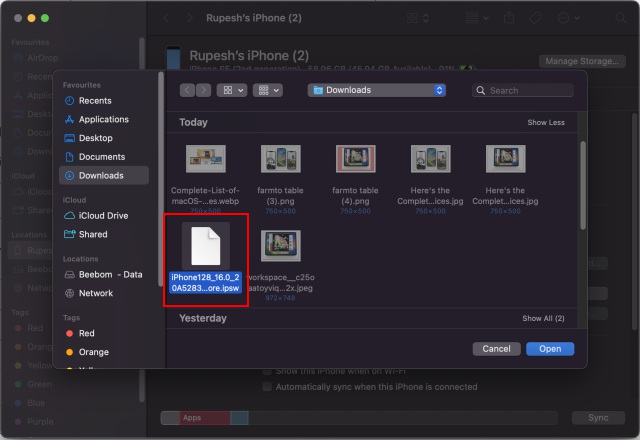
Task: Go back in file dialog
Action: 187,90
